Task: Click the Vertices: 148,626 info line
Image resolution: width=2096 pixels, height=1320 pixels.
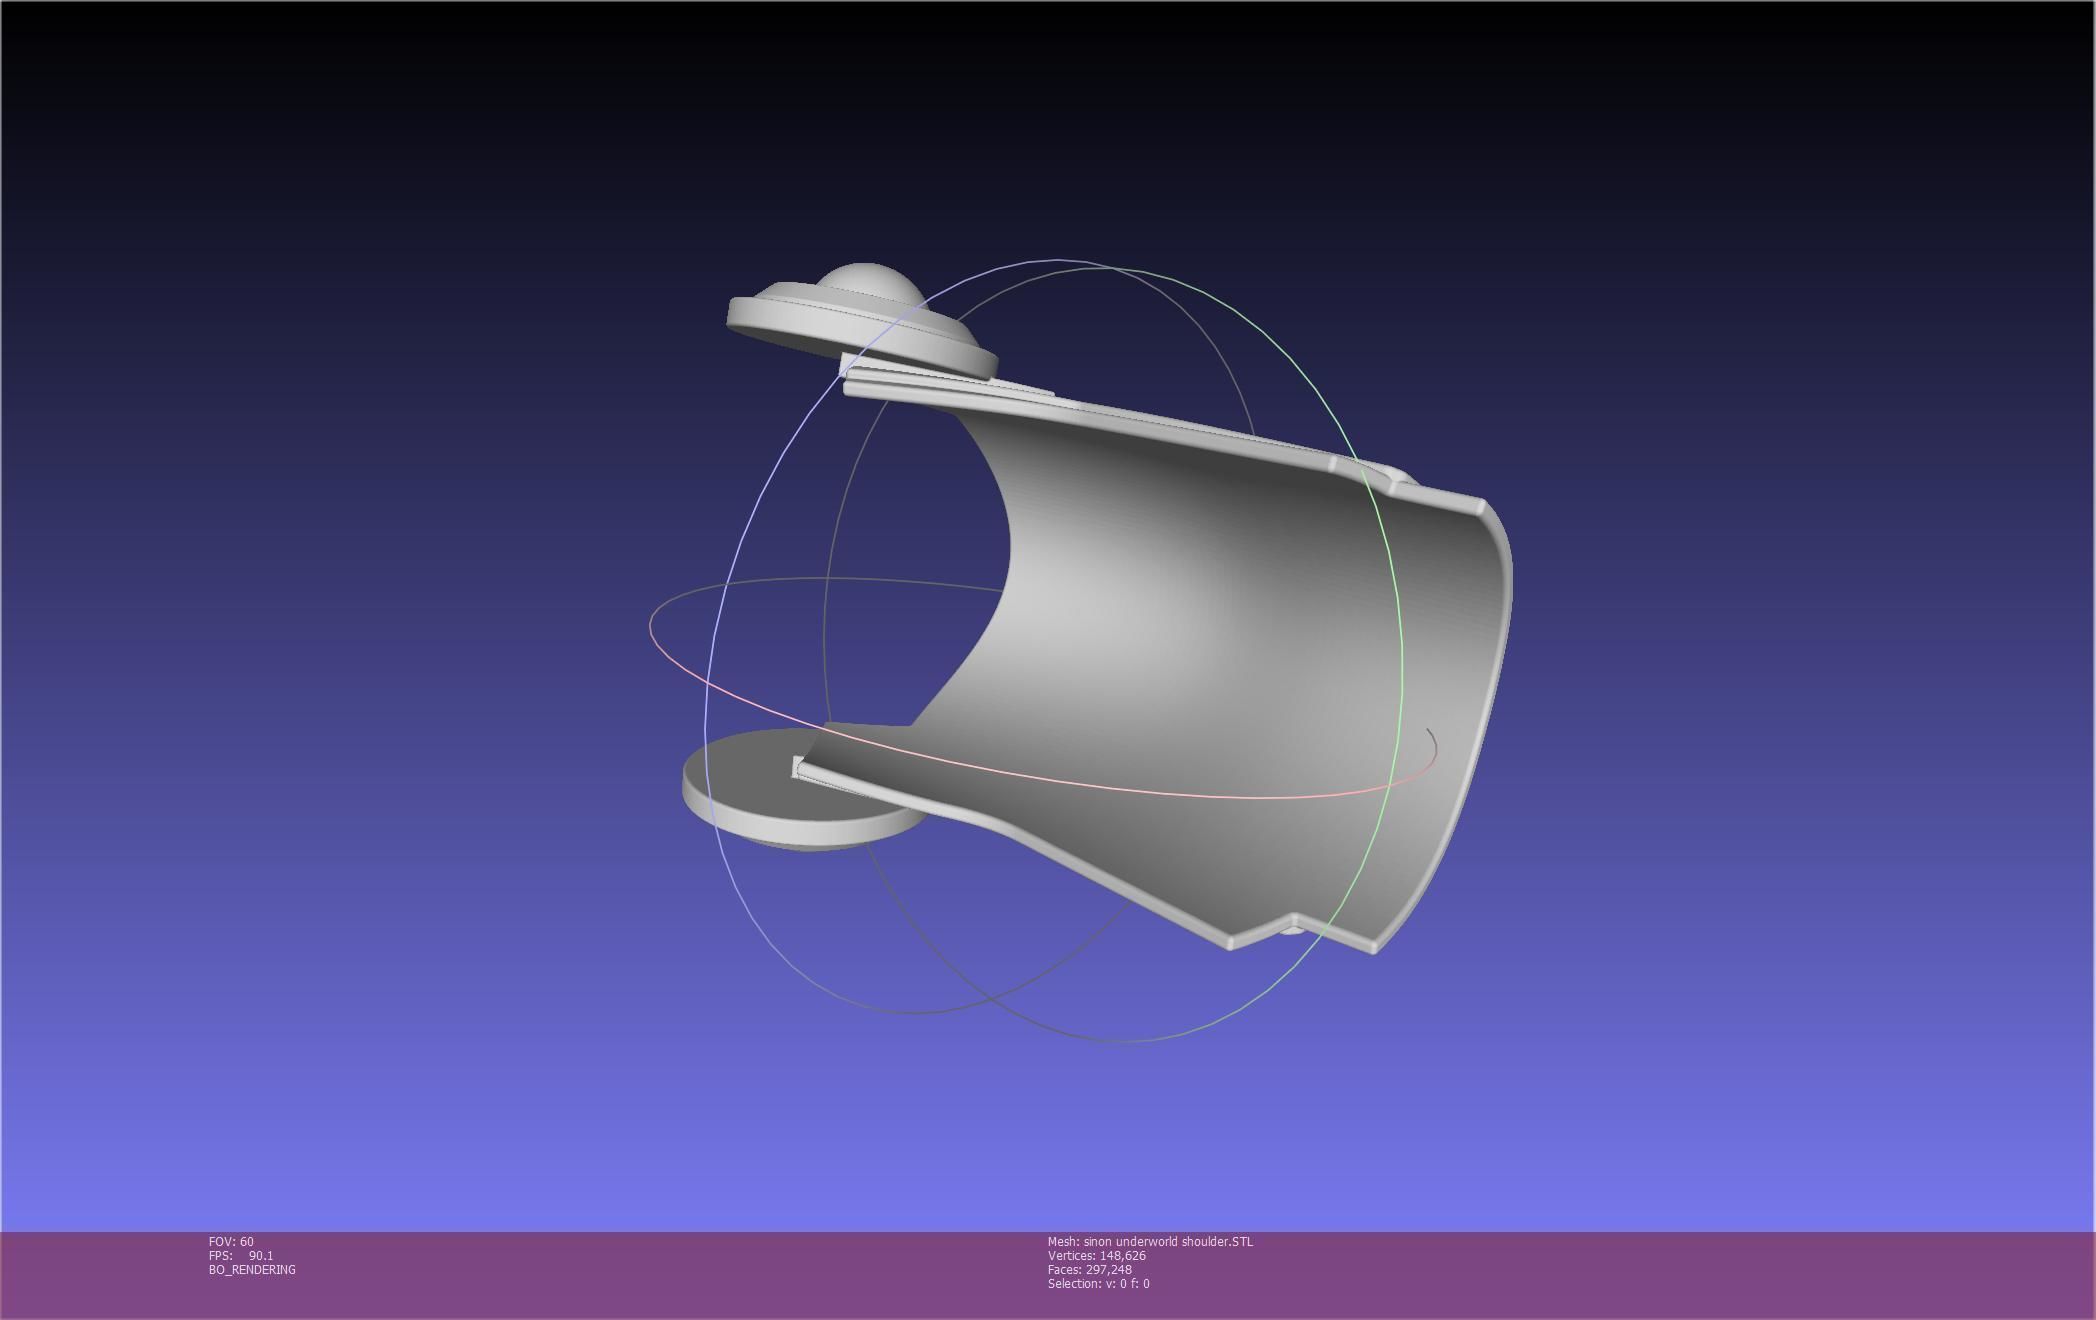Action: point(1097,1256)
